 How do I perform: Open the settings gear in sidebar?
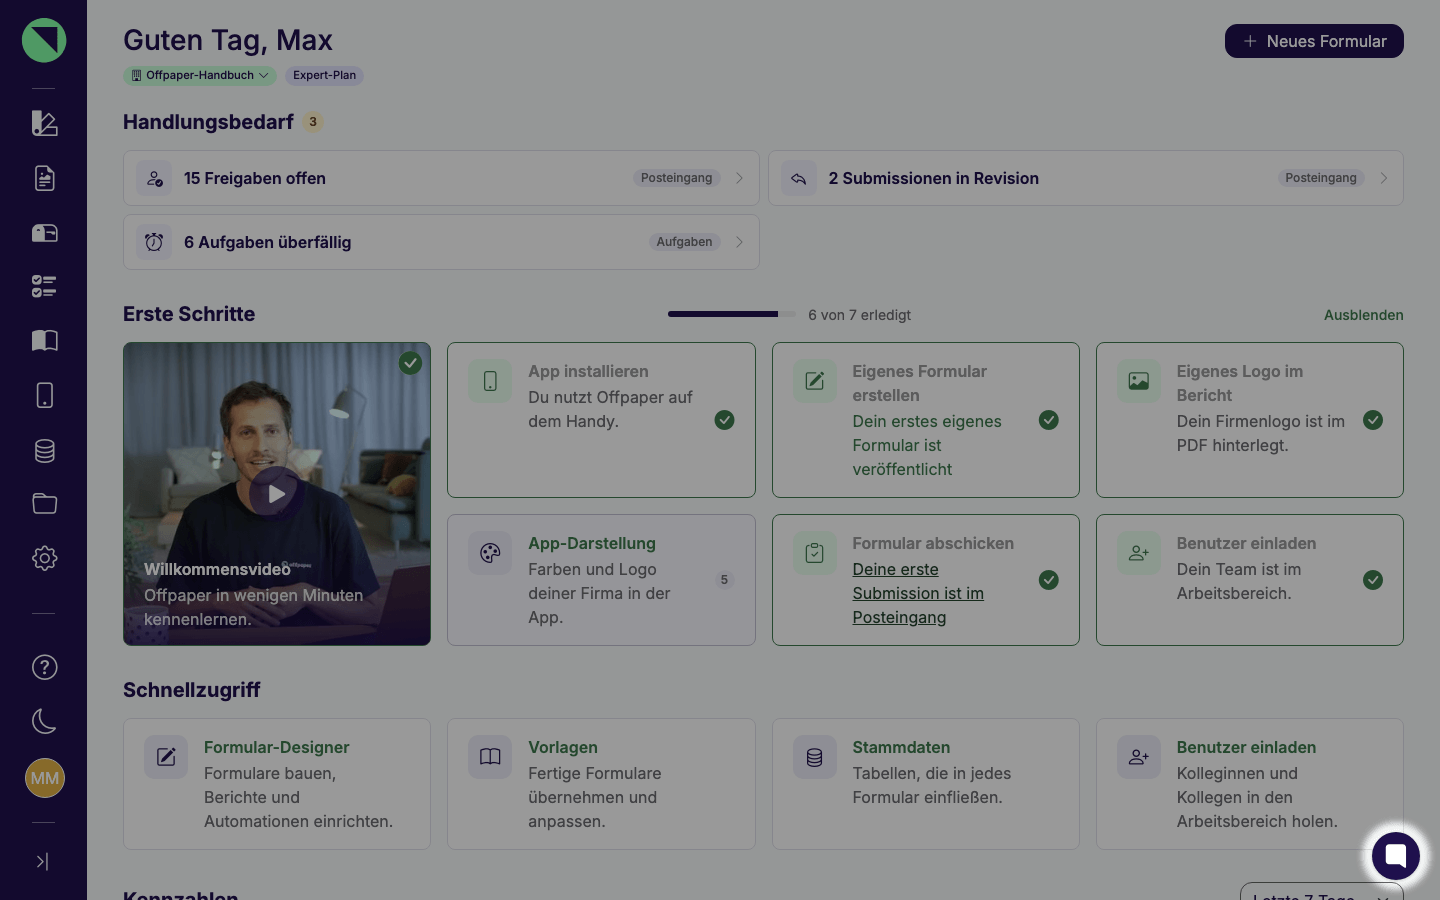tap(44, 558)
